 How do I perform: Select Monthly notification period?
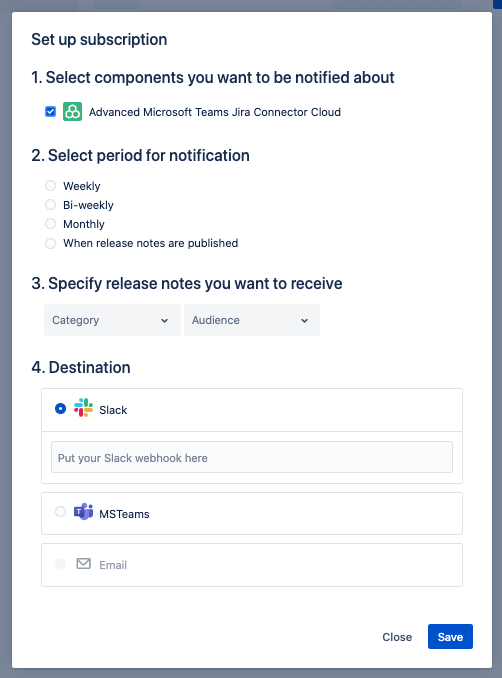tap(51, 224)
